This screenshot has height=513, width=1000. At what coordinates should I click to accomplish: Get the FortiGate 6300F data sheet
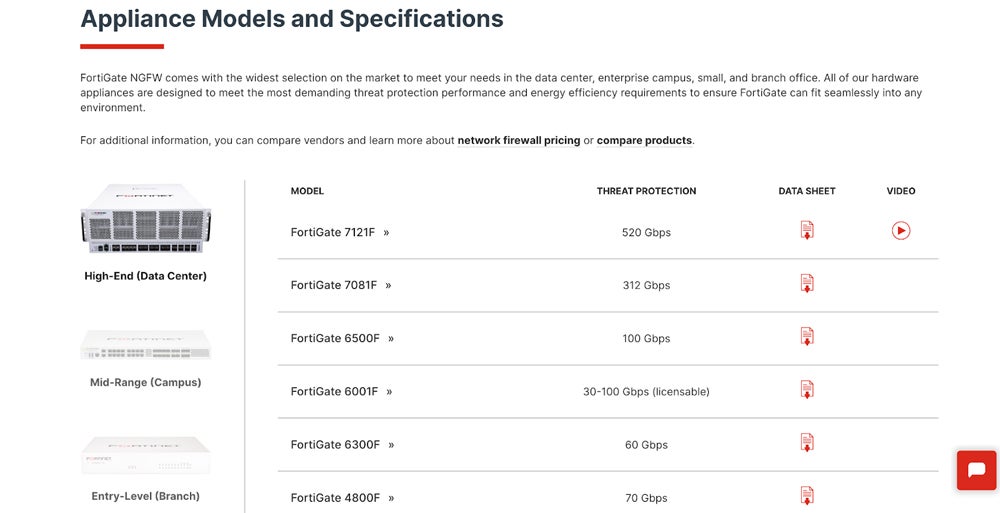(807, 443)
